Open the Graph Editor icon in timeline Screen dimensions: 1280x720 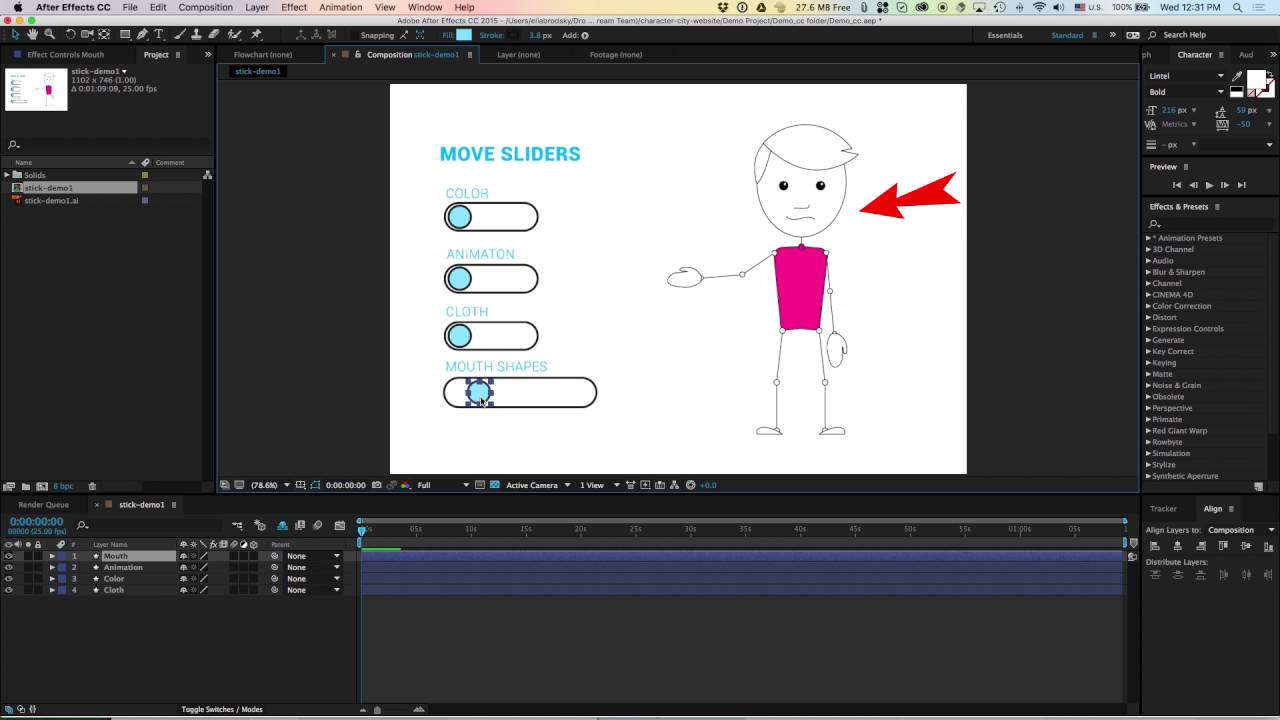tap(340, 525)
